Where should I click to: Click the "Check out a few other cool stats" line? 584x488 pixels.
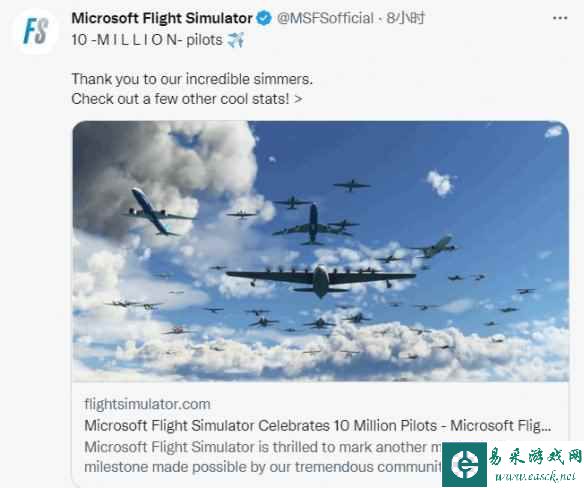187,99
